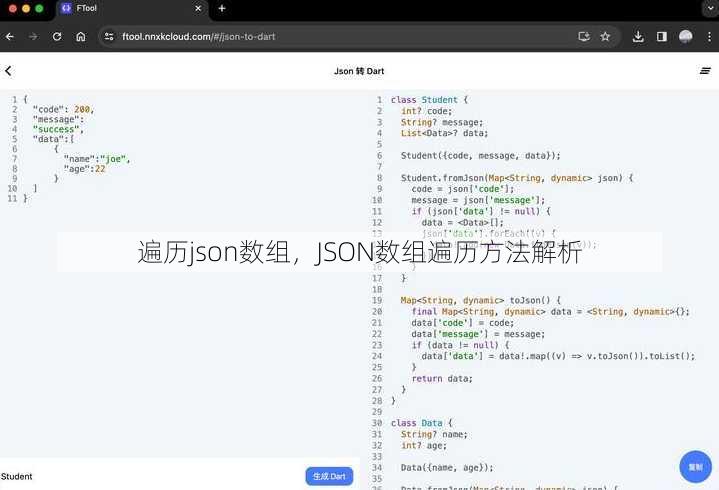Click the "data":[ line in JSON input

53,139
